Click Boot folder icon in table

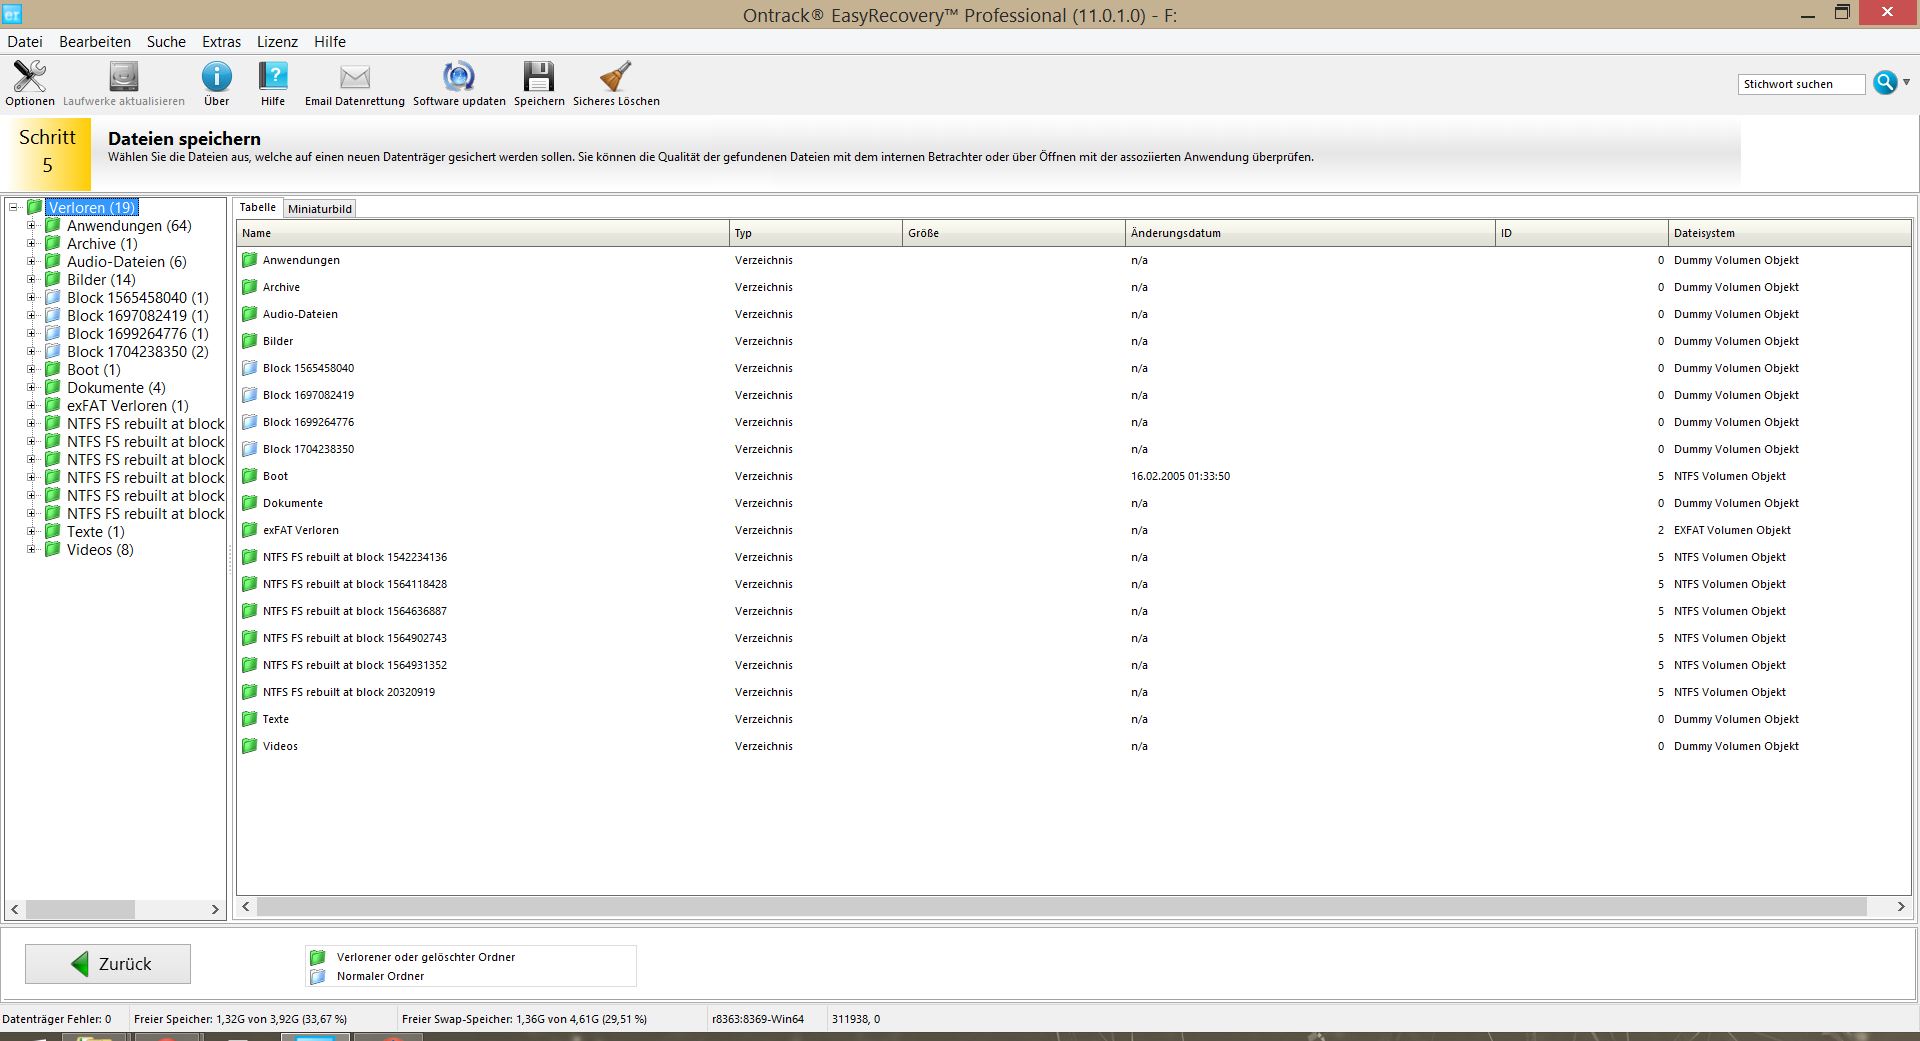pyautogui.click(x=249, y=476)
